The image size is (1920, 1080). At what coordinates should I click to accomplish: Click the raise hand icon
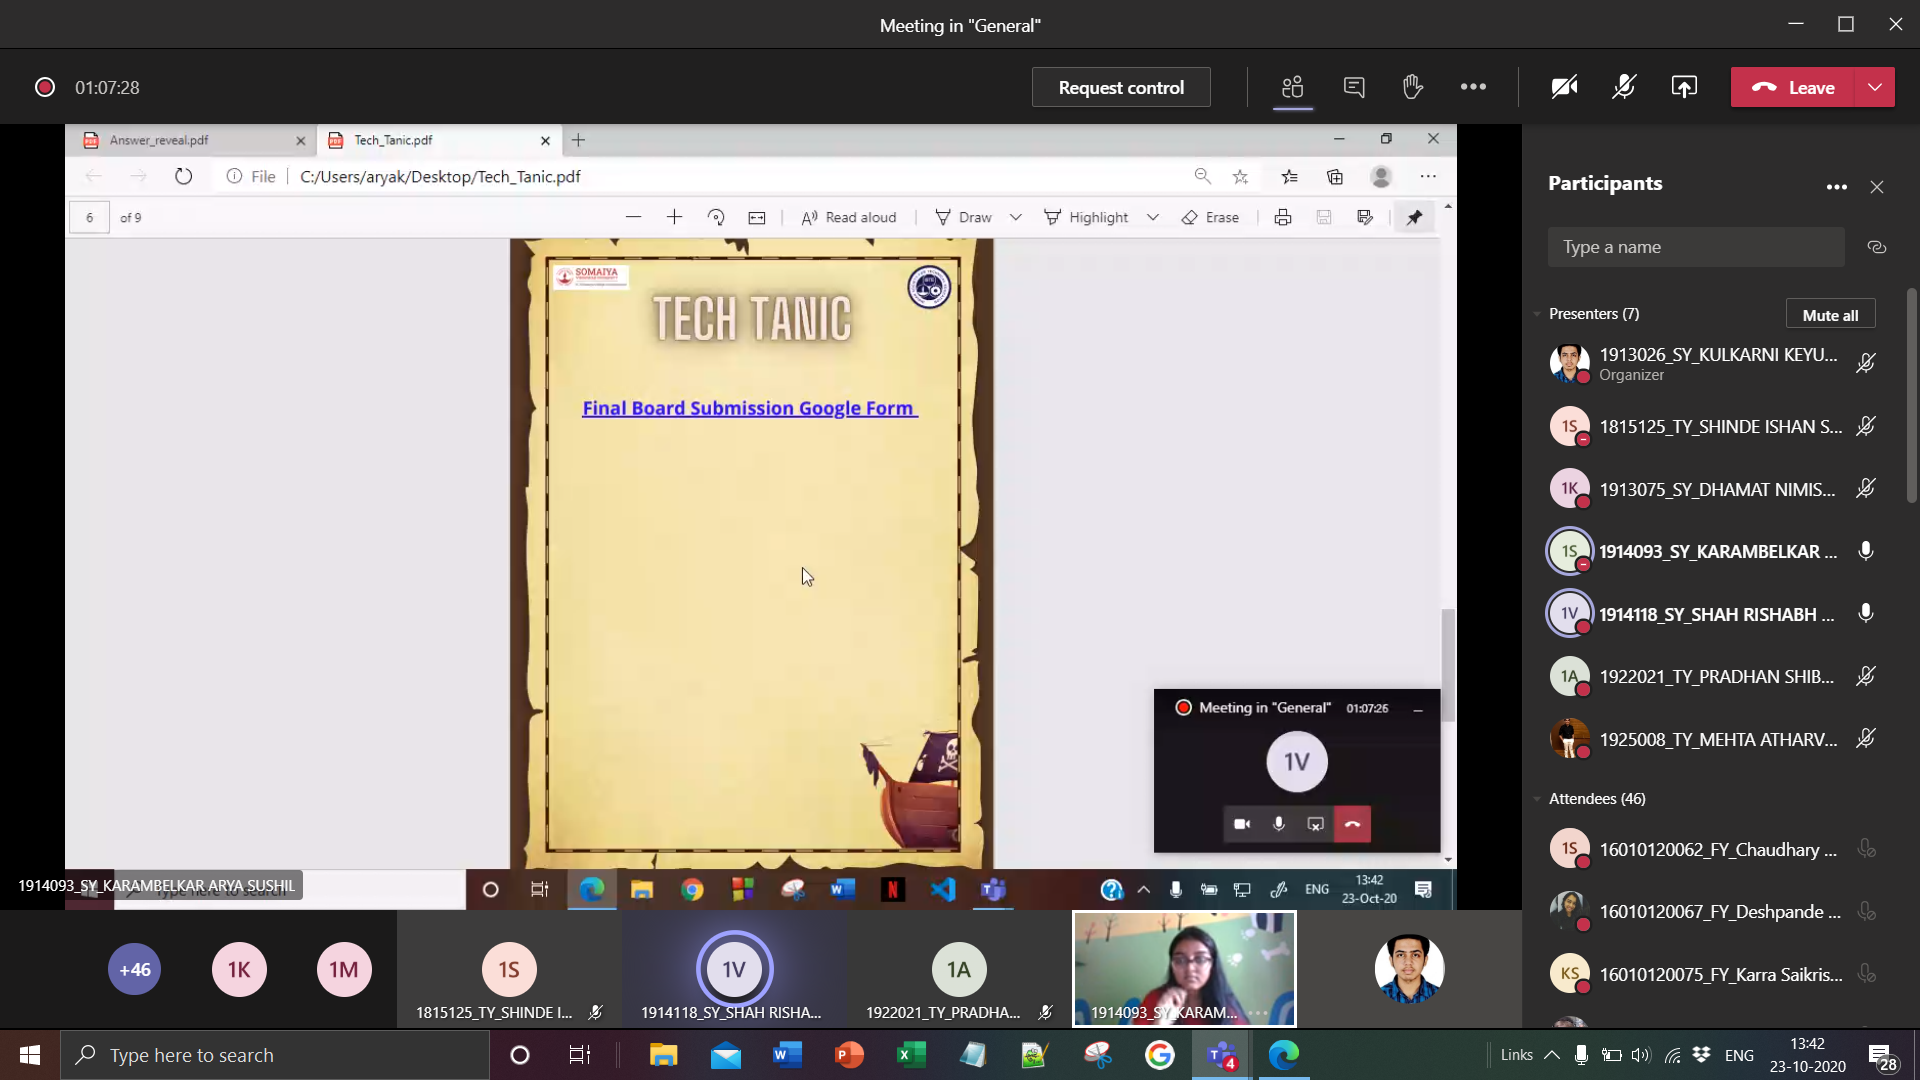(x=1412, y=87)
